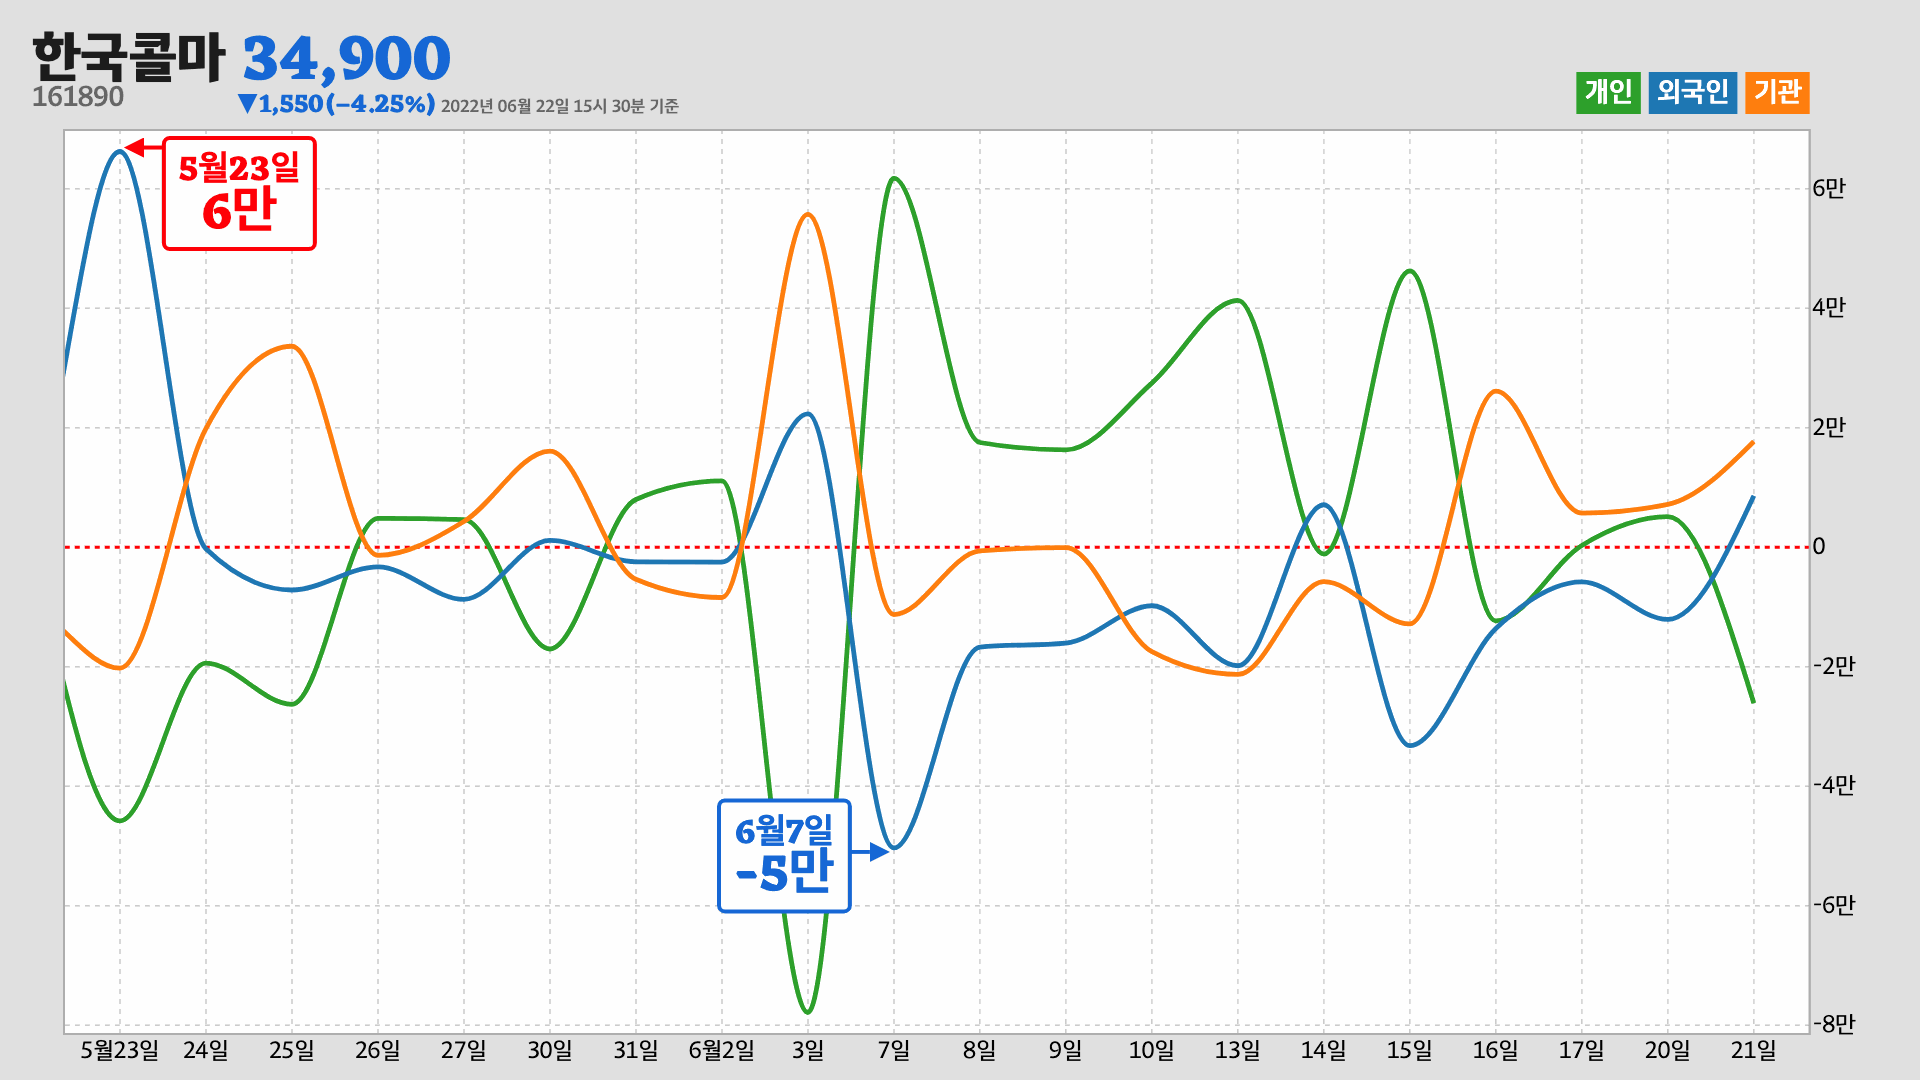Click the blue line peak on 5월23일
The width and height of the screenshot is (1920, 1080).
coord(120,151)
